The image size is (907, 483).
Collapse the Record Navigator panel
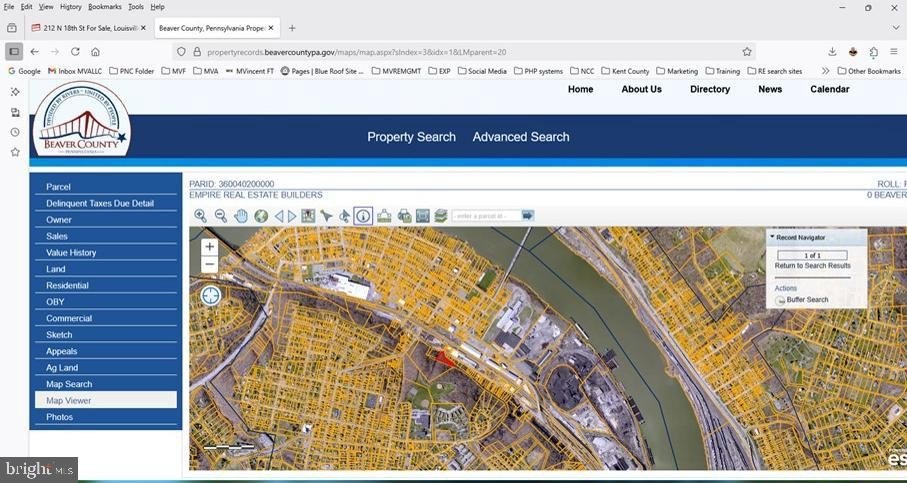click(772, 237)
